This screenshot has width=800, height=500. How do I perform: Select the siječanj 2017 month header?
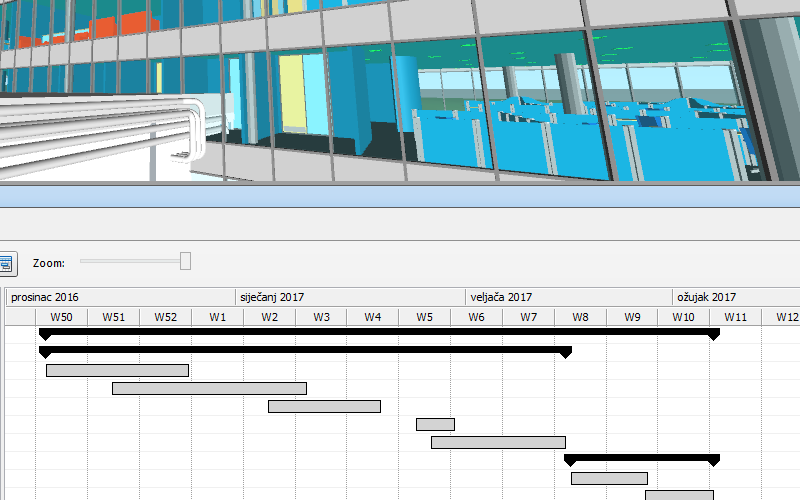[x=272, y=297]
